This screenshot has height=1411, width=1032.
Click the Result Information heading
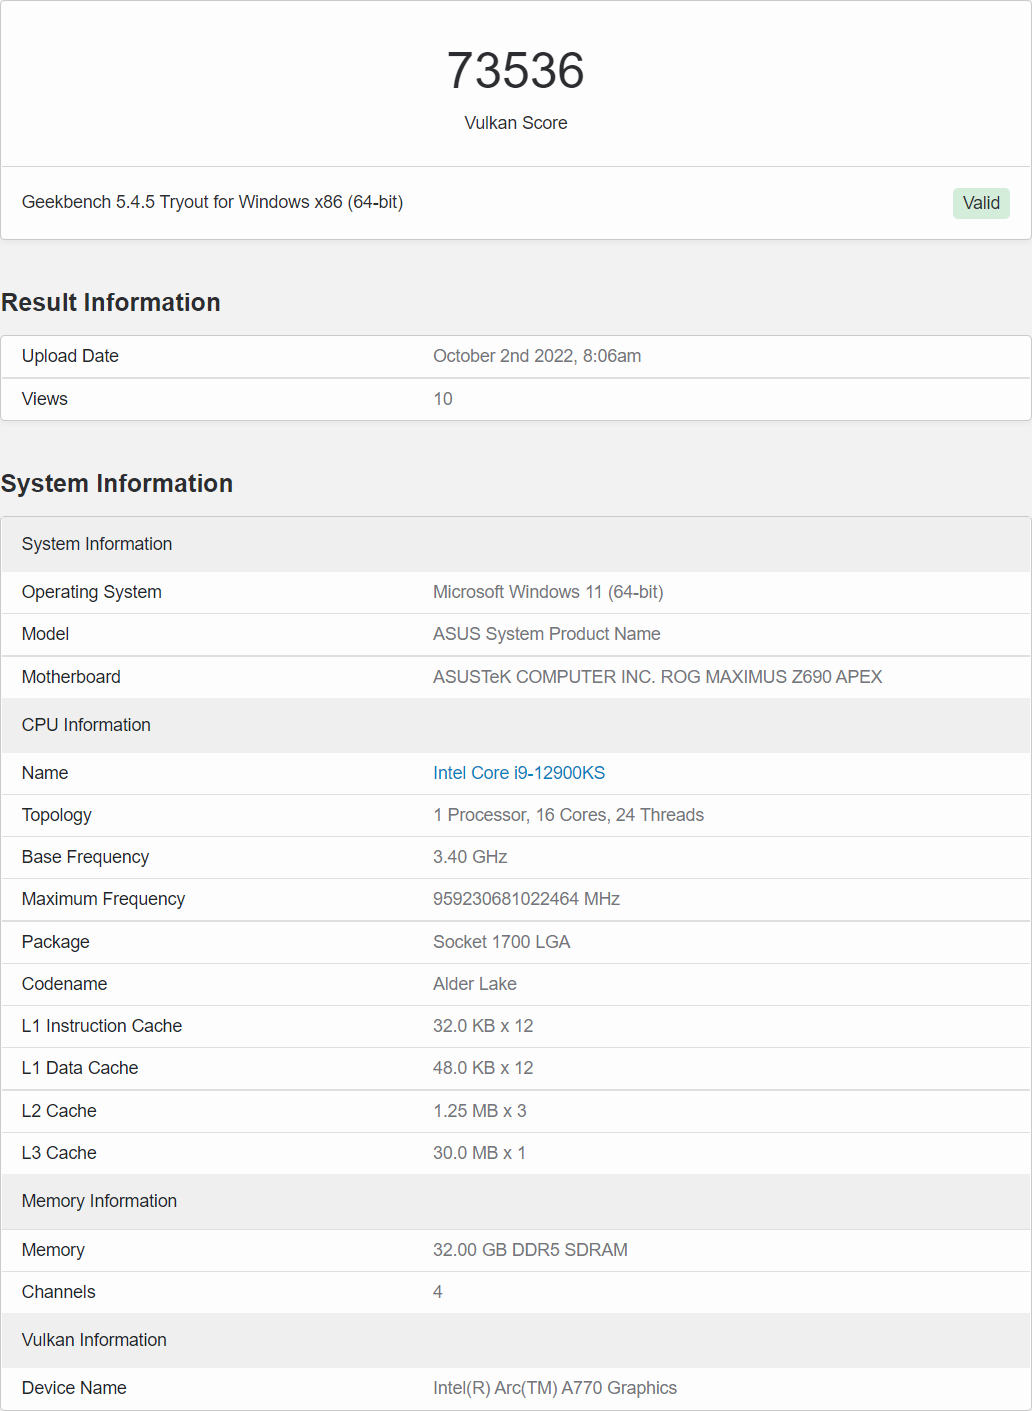point(111,303)
